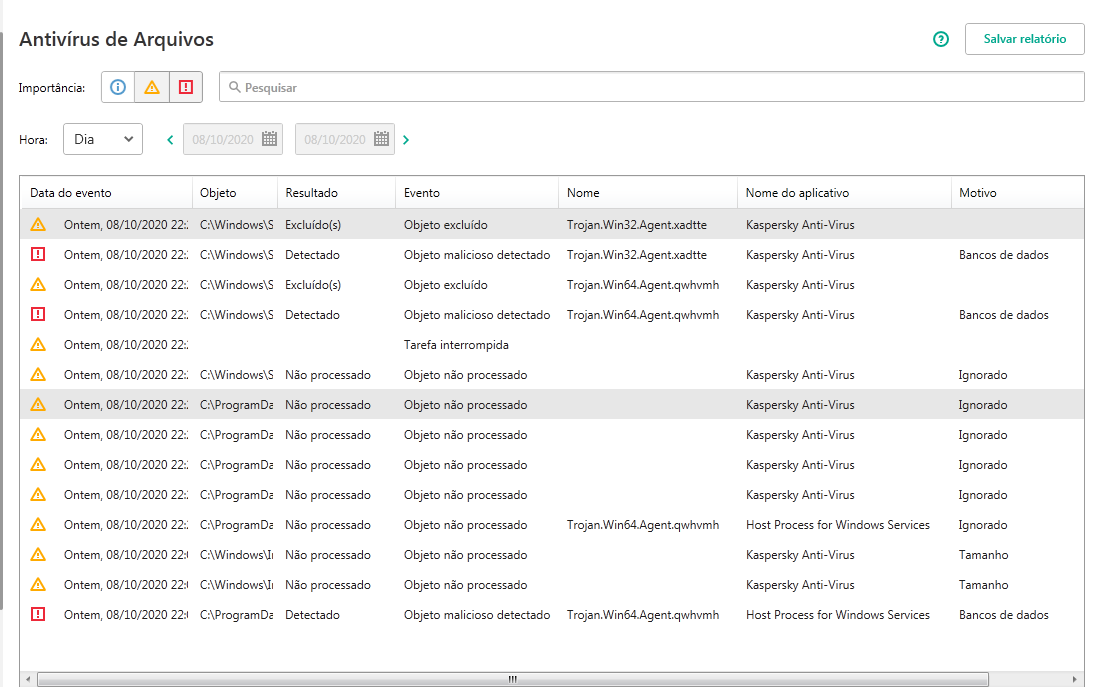Screen dimensions: 1099x687
Task: Open the Dia time period dropdown
Action: coord(103,139)
